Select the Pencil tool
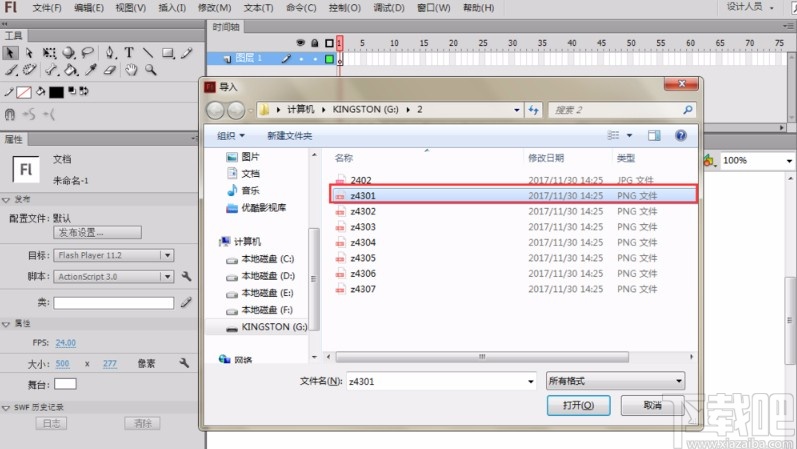 tap(187, 52)
